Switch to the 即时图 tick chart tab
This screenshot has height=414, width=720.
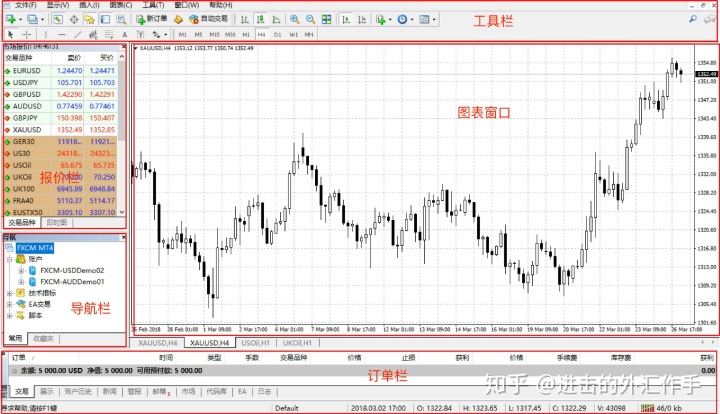click(57, 223)
